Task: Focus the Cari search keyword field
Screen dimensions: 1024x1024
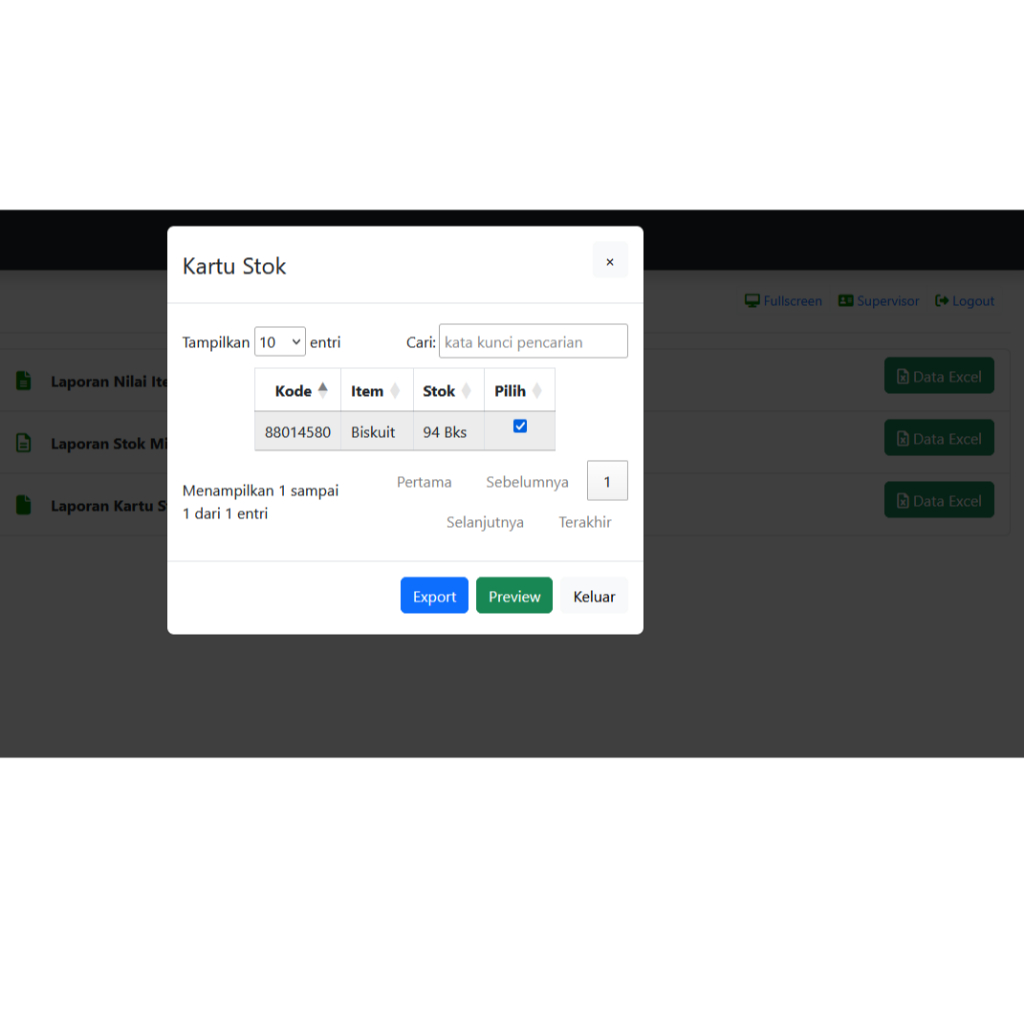Action: (x=534, y=341)
